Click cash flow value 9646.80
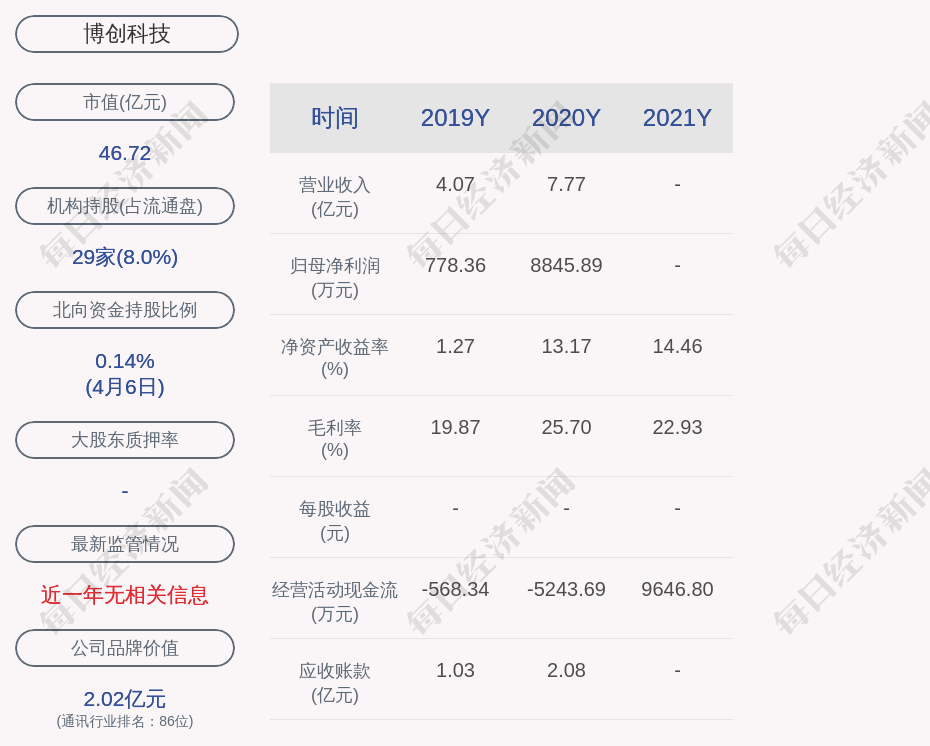The height and width of the screenshot is (746, 930). coord(677,589)
